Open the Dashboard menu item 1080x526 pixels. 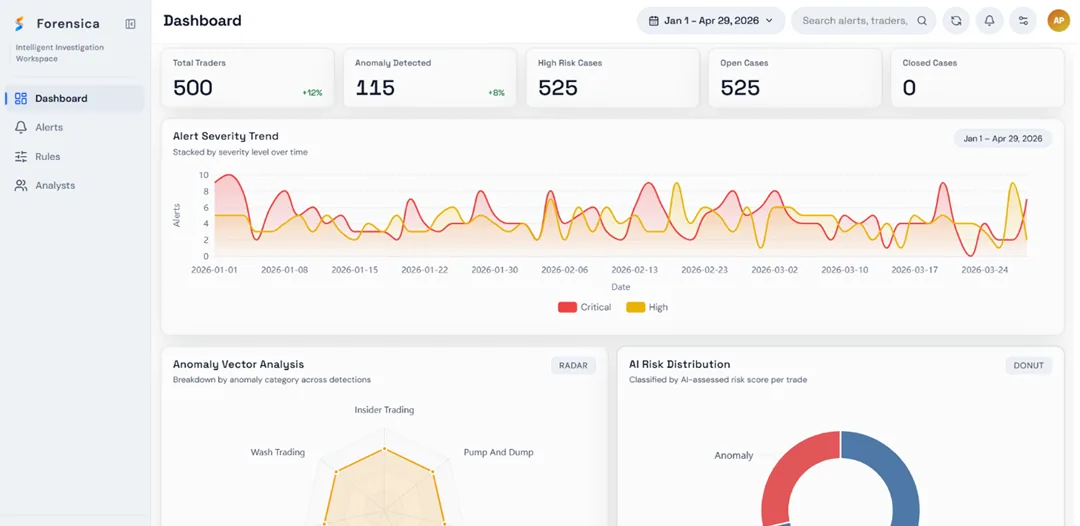[74, 98]
